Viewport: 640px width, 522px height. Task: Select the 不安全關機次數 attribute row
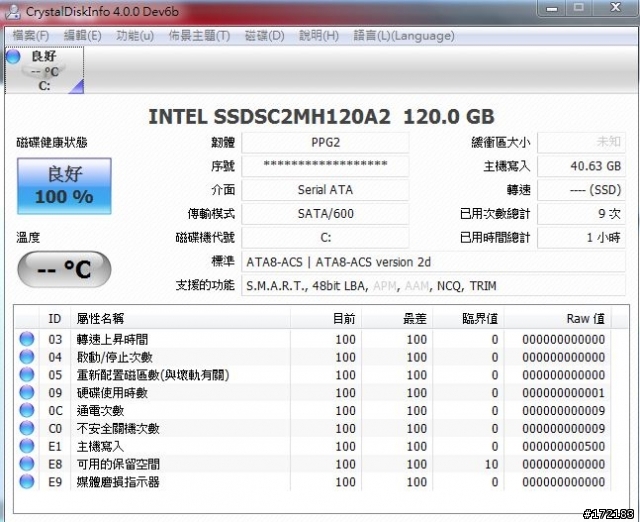[x=313, y=429]
